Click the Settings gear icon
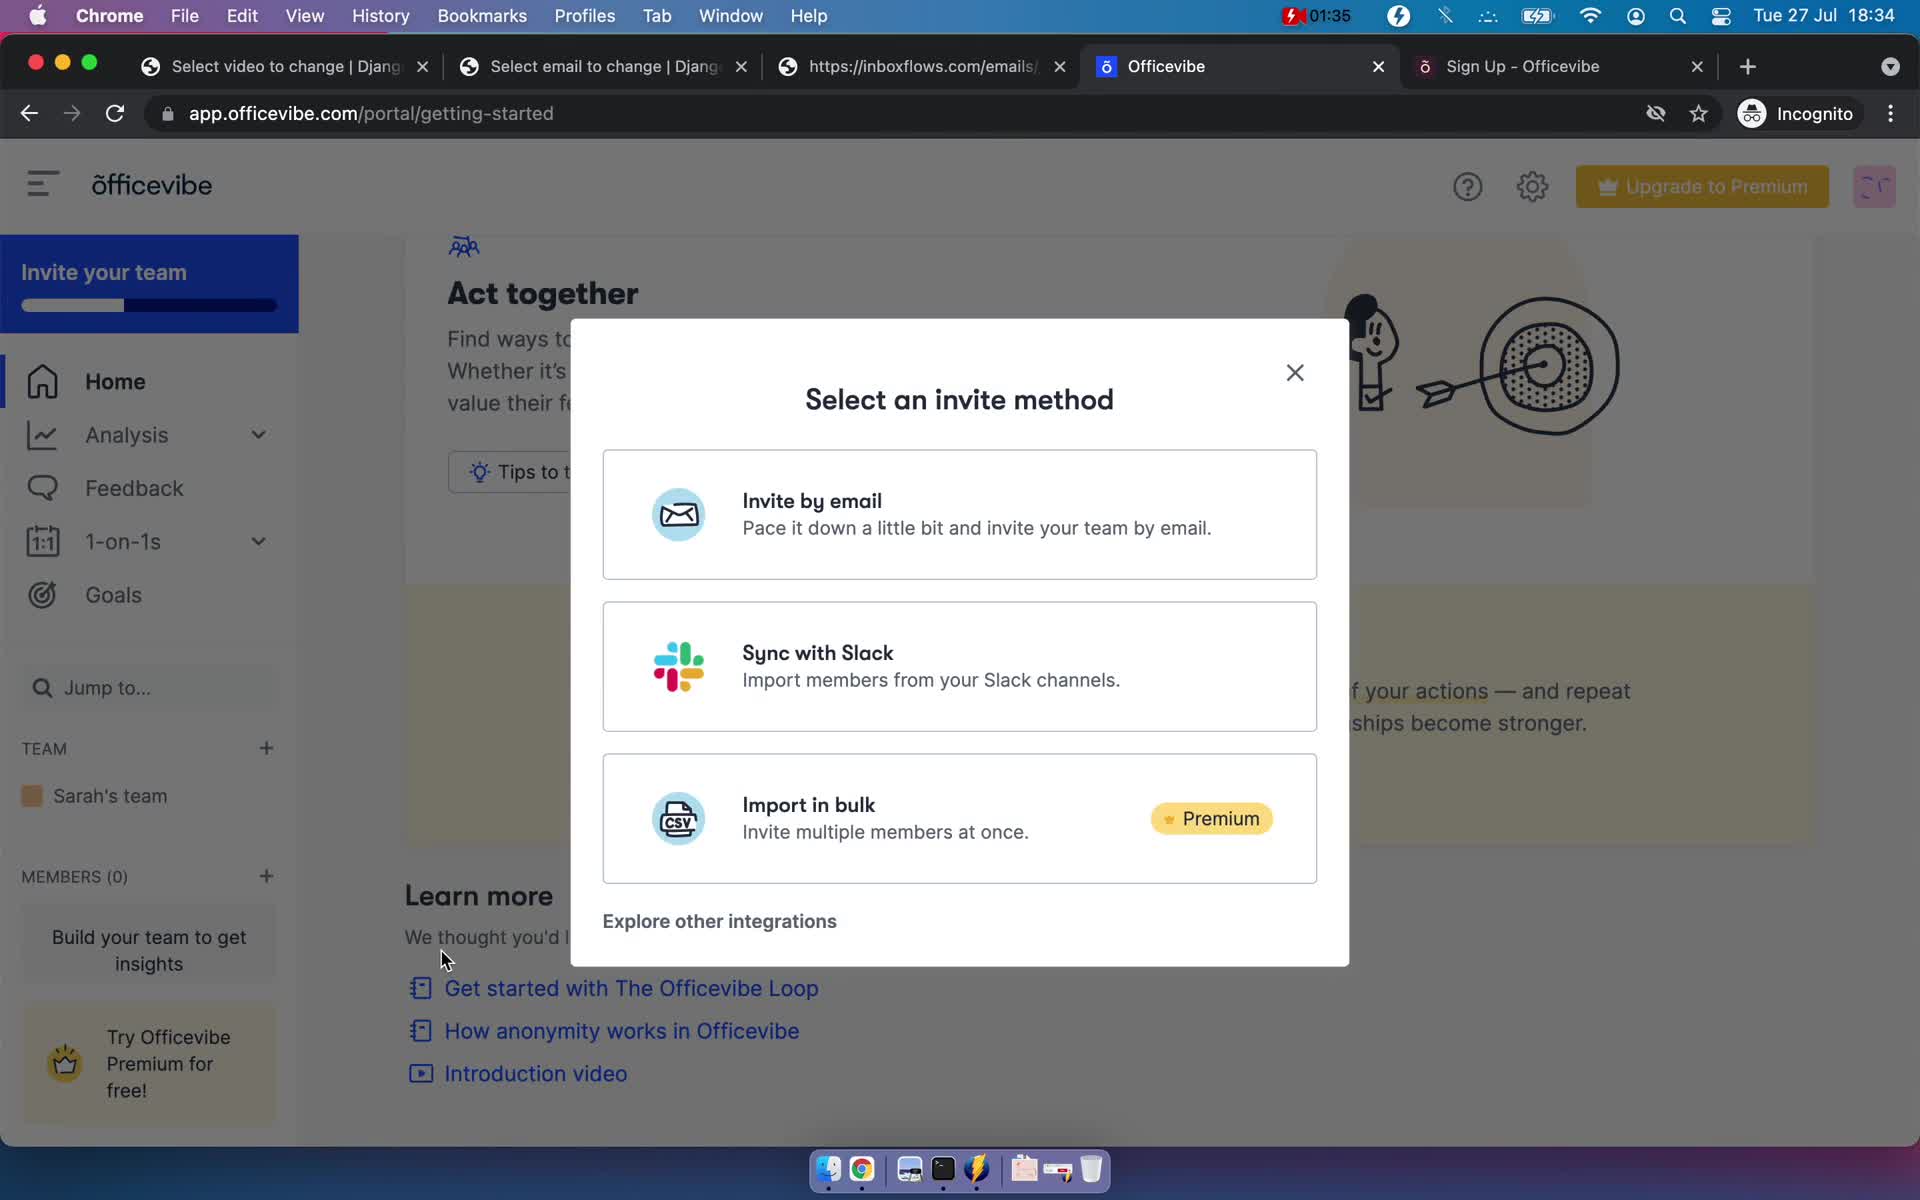 (1532, 187)
